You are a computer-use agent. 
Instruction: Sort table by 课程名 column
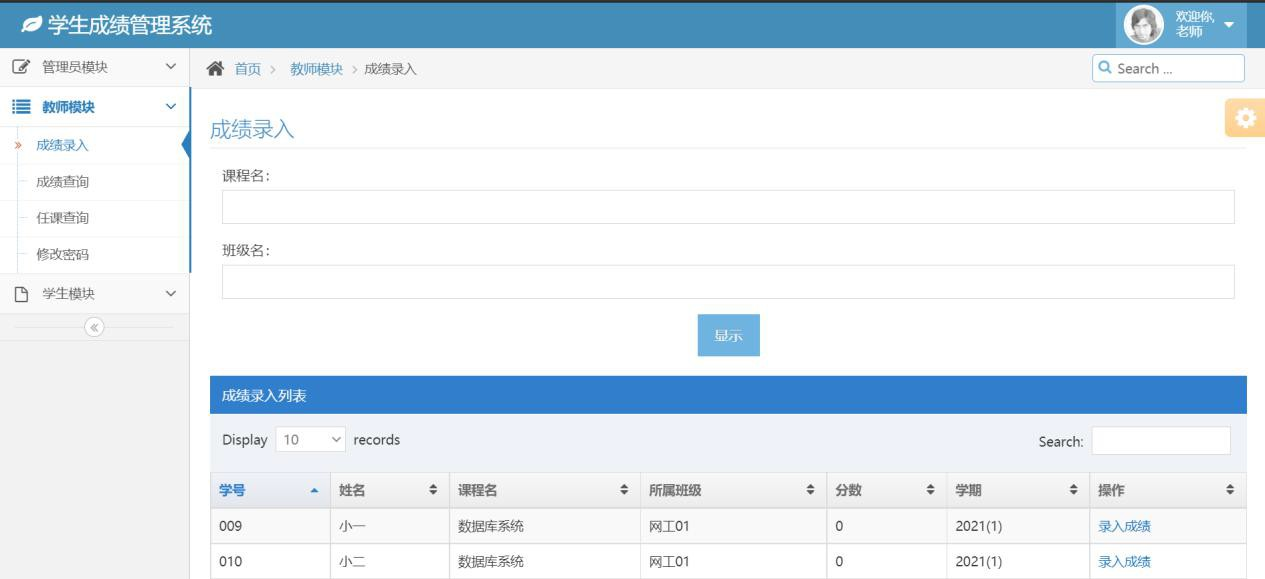545,490
